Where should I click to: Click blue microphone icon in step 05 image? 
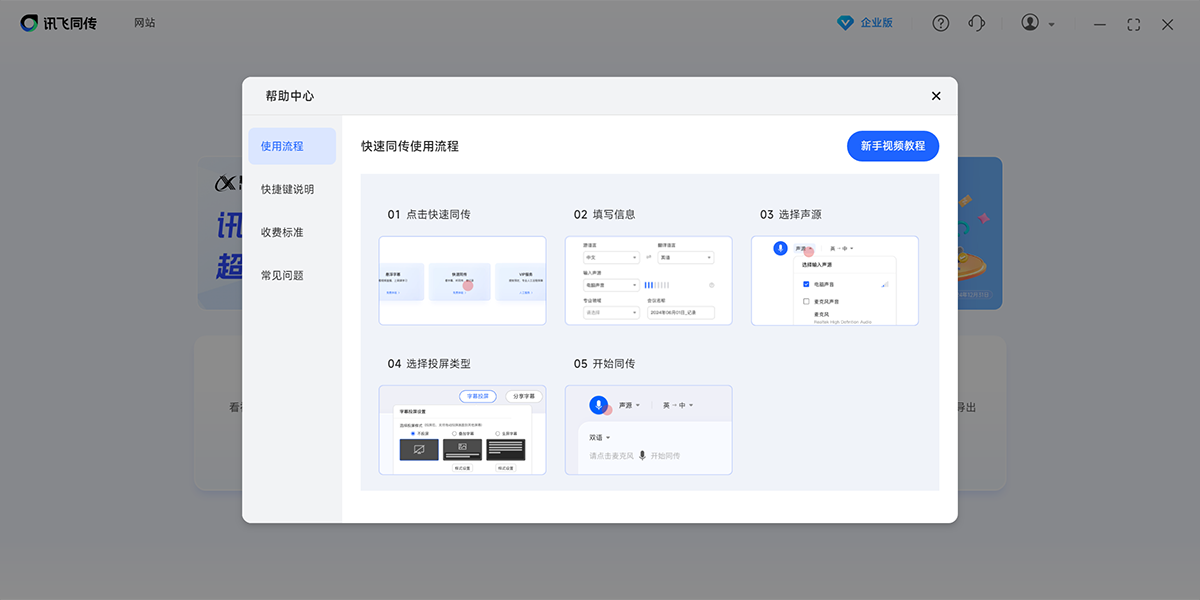click(x=598, y=405)
